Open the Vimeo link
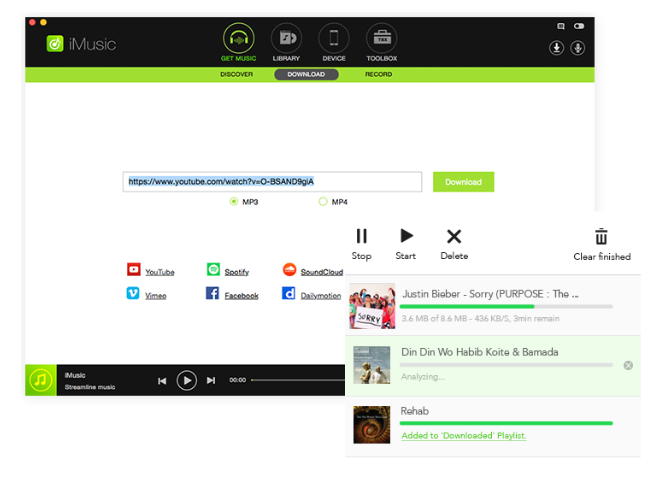666x478 pixels. click(x=155, y=296)
